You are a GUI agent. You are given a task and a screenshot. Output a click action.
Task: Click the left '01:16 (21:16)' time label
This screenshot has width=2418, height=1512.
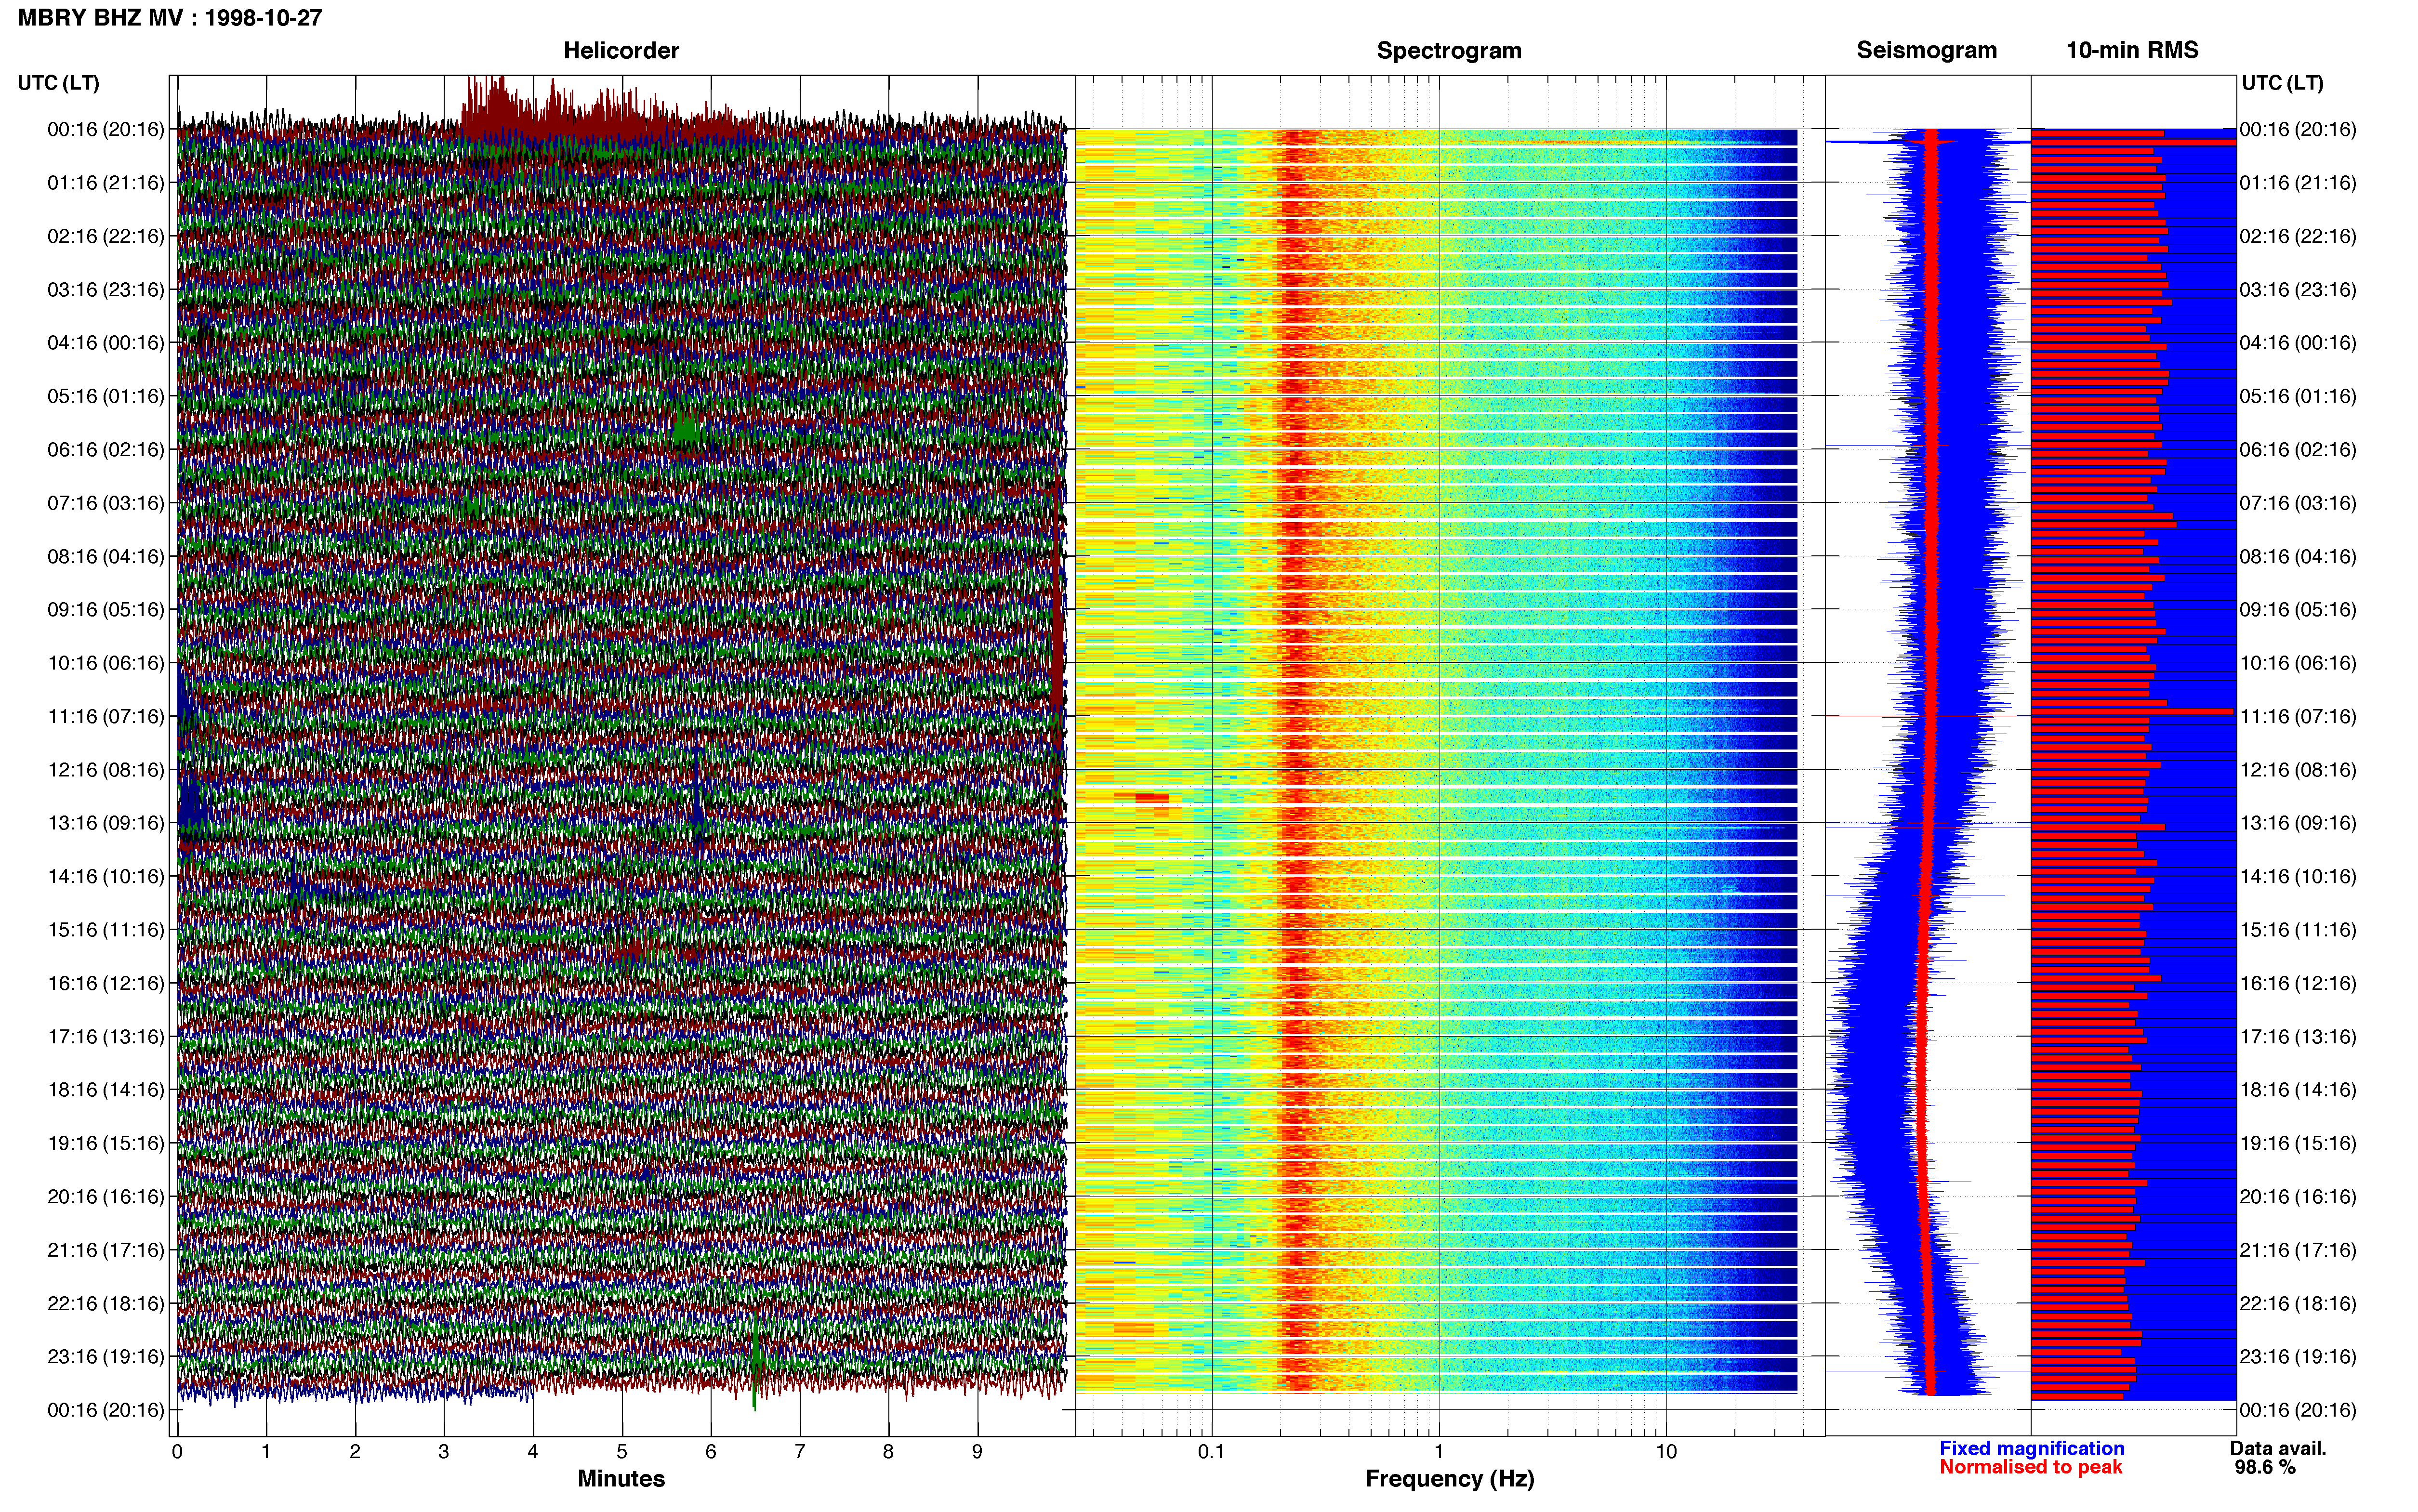pyautogui.click(x=106, y=183)
